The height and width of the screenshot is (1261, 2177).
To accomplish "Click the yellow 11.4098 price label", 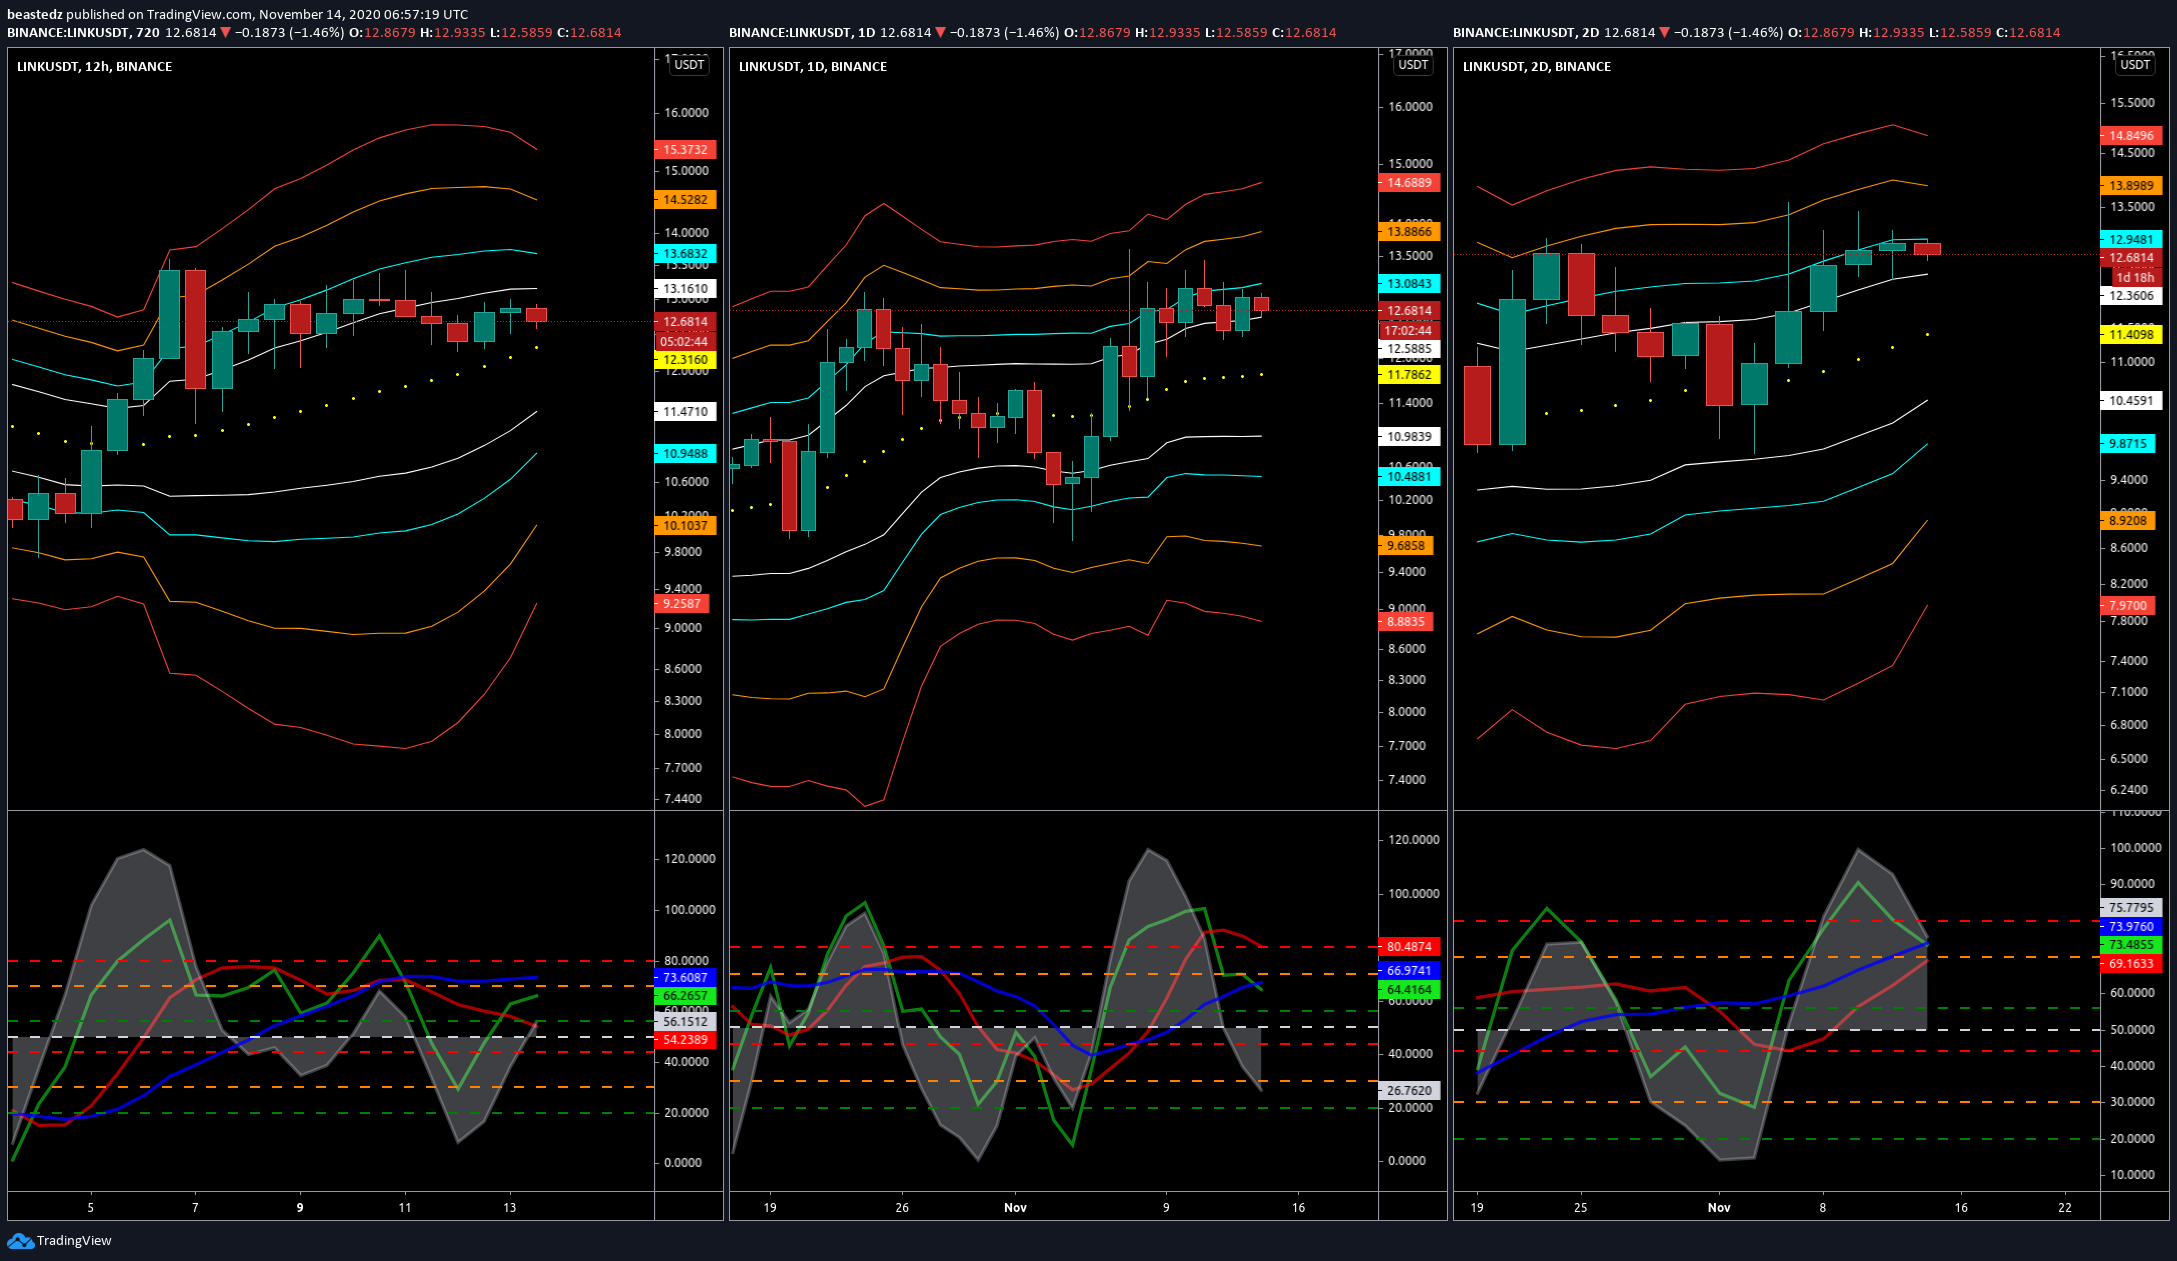I will click(x=2131, y=335).
